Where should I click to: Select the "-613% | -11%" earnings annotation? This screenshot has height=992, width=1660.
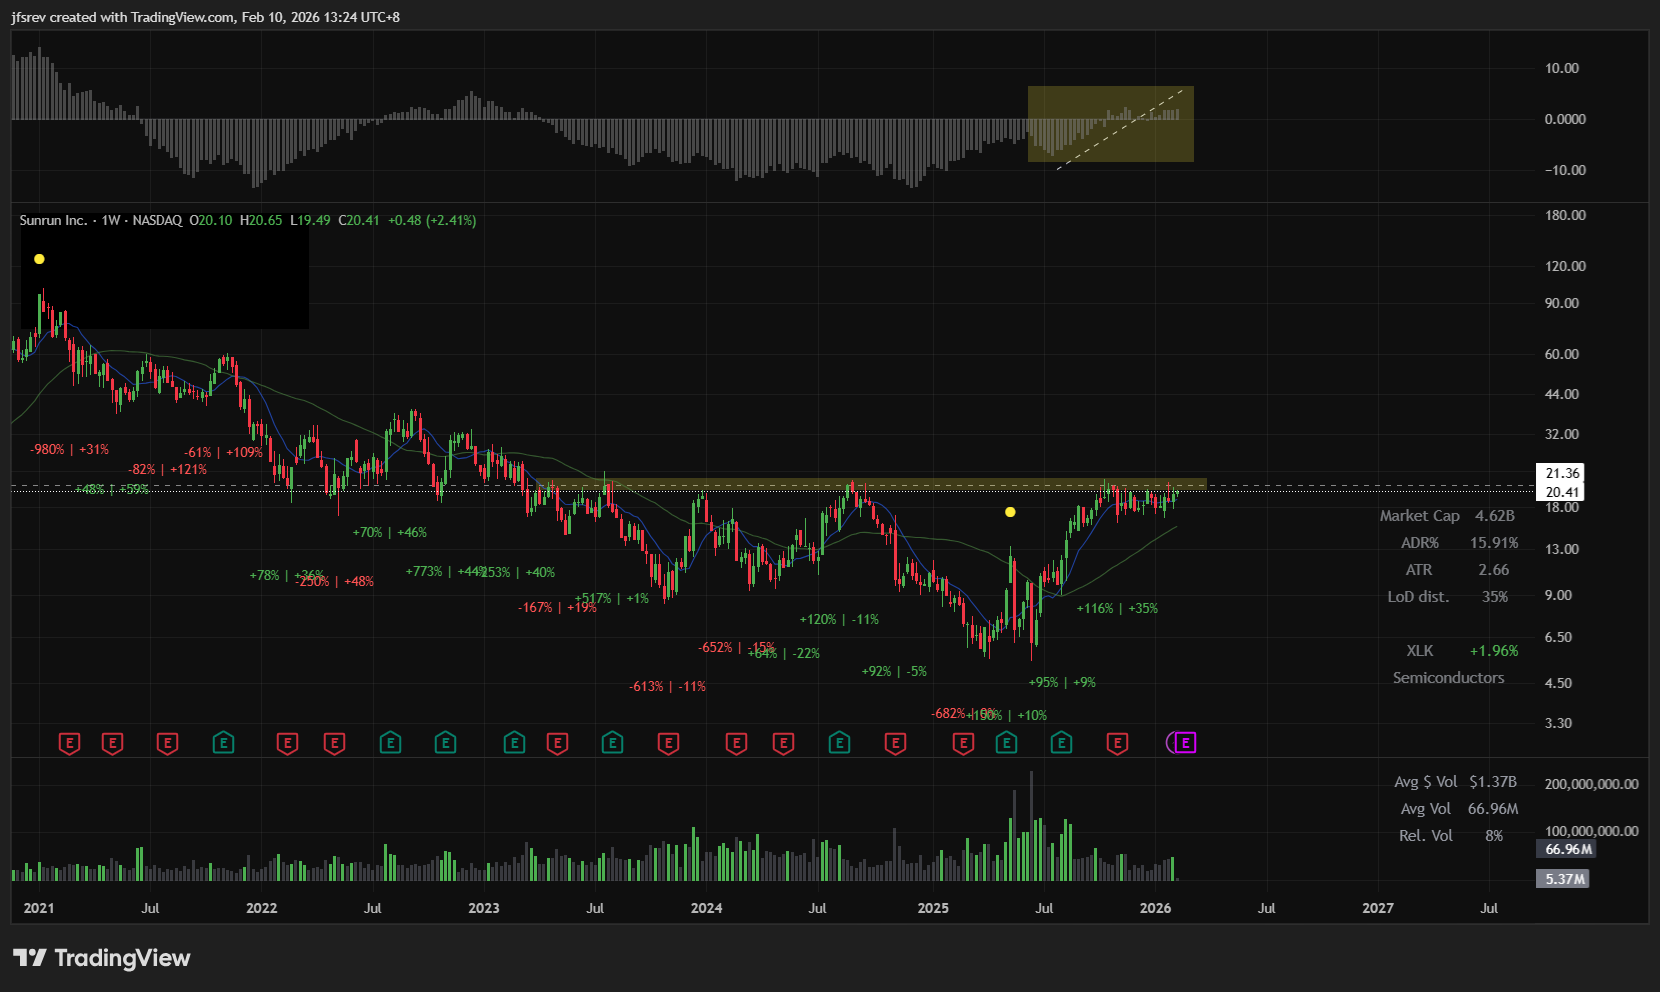tap(667, 687)
